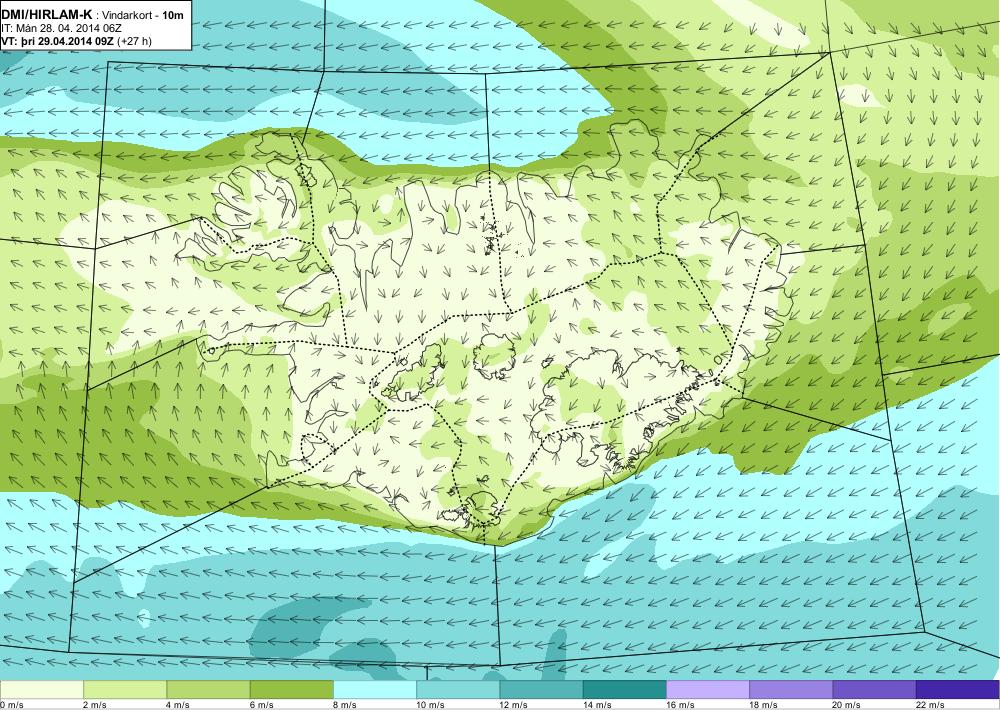
Task: Pick the light lavender 16–18 m/s legend swatch
Action: [x=708, y=690]
